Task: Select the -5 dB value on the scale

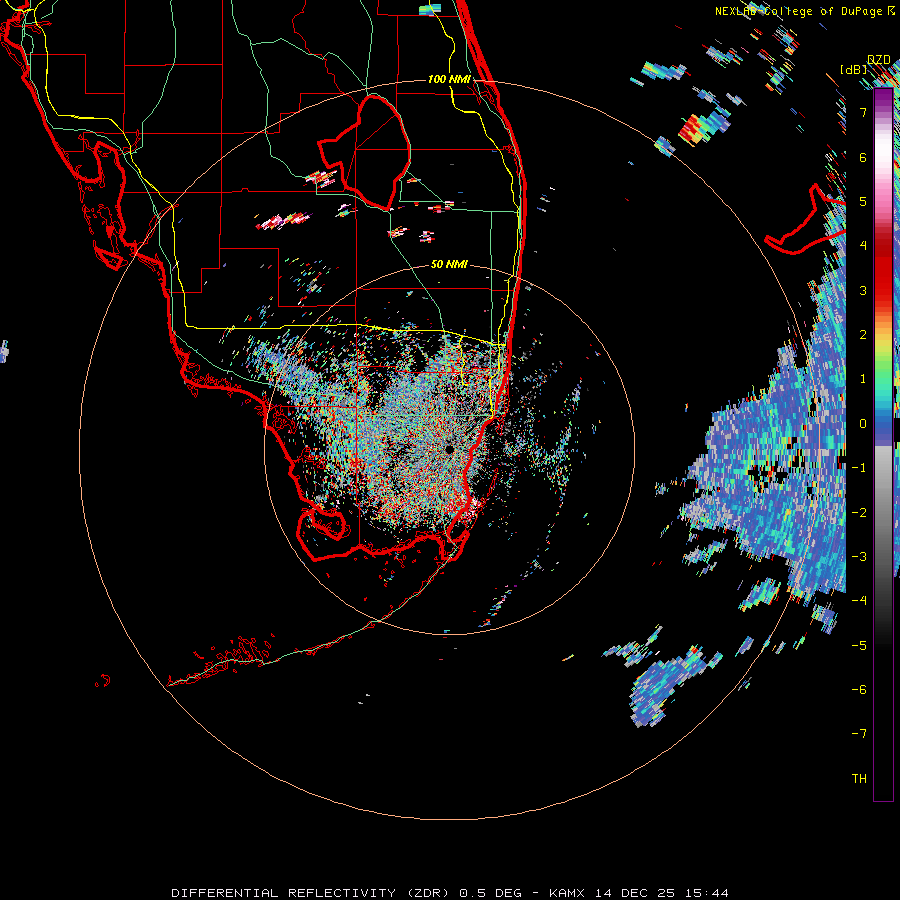Action: point(859,646)
